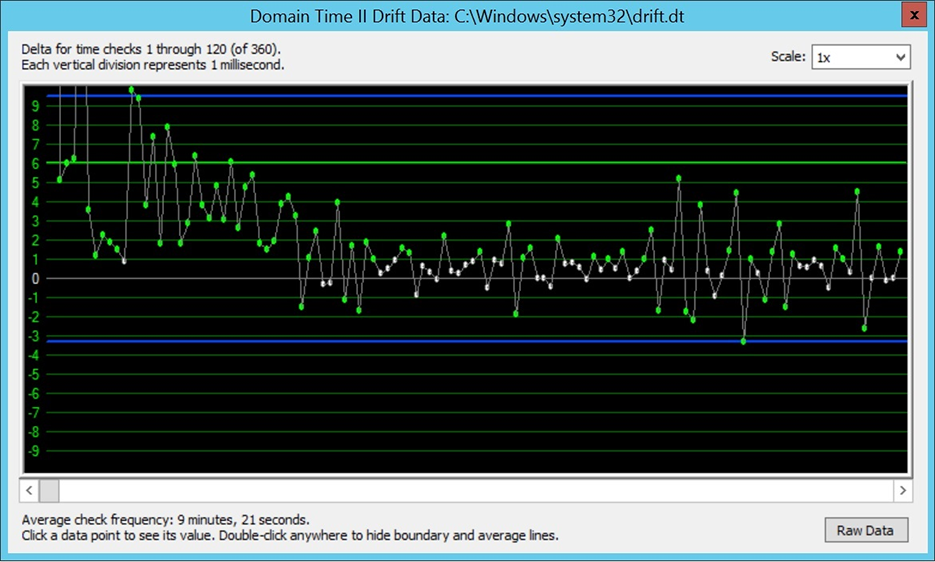Click the 'Scale:' label
Image resolution: width=935 pixels, height=562 pixels.
tap(788, 57)
